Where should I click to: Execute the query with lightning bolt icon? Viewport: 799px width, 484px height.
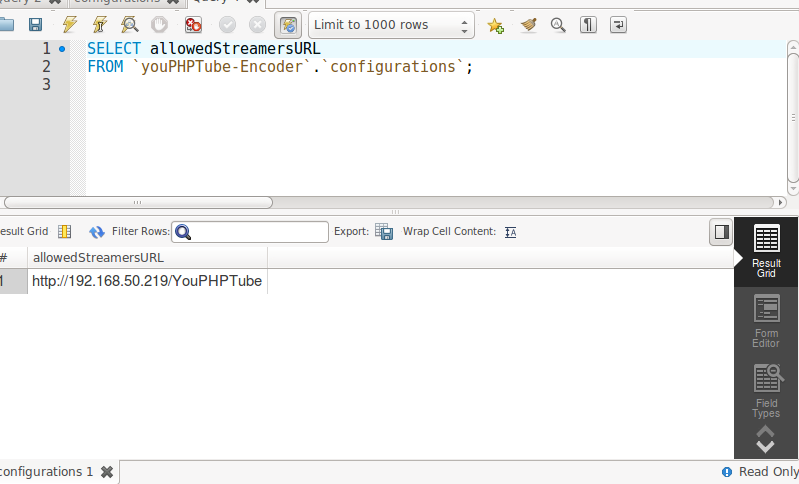[70, 24]
